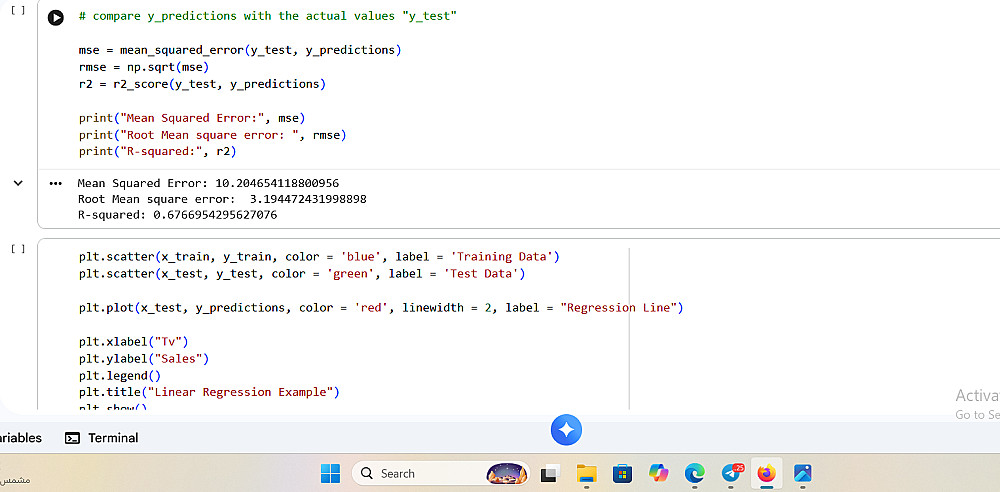Click the plt.legend() line
The width and height of the screenshot is (1000, 492).
coord(120,376)
